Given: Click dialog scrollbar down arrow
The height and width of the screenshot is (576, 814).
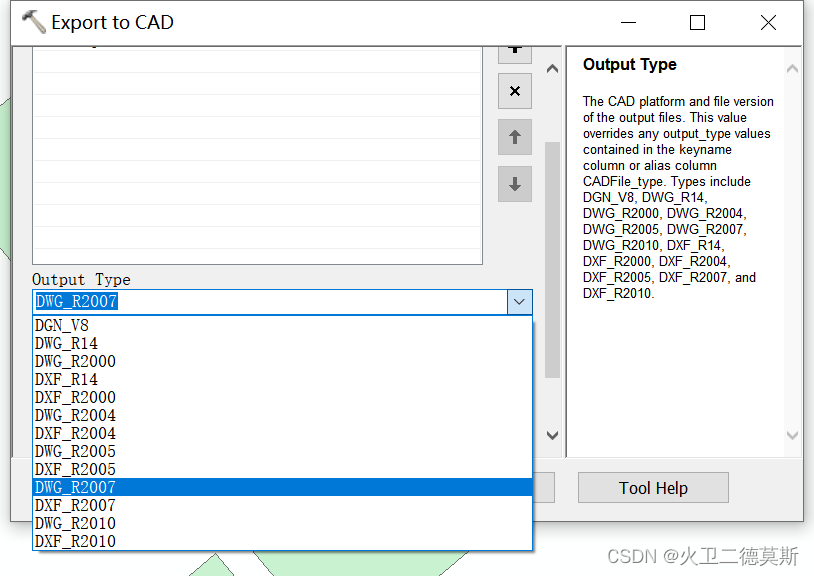Looking at the screenshot, I should pyautogui.click(x=552, y=435).
